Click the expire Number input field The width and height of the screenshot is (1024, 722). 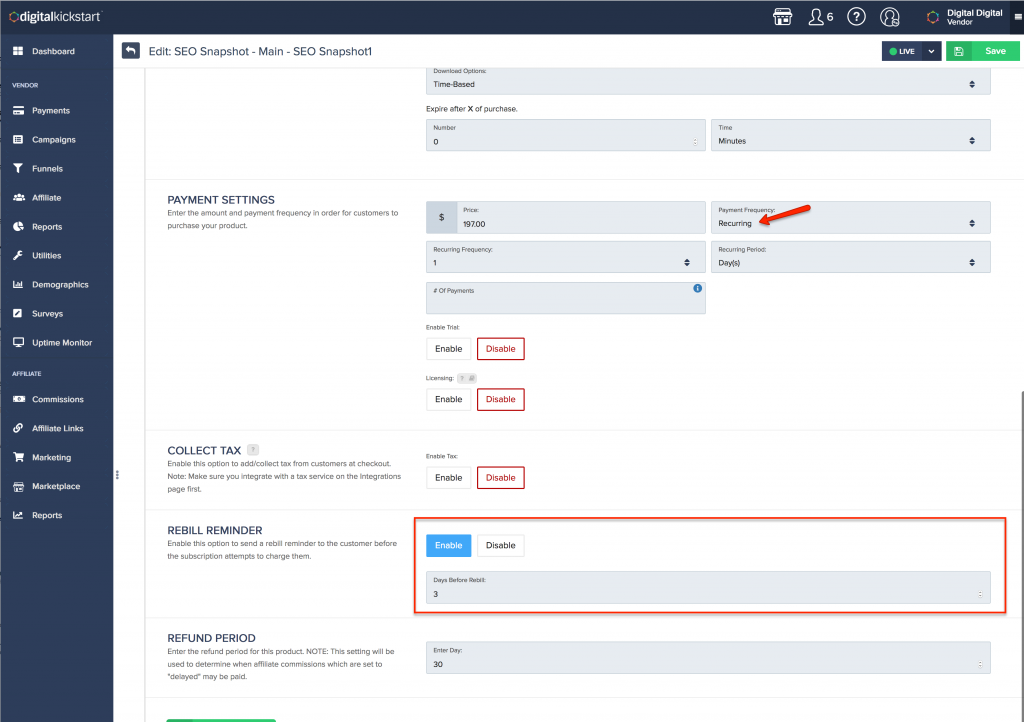pos(566,135)
